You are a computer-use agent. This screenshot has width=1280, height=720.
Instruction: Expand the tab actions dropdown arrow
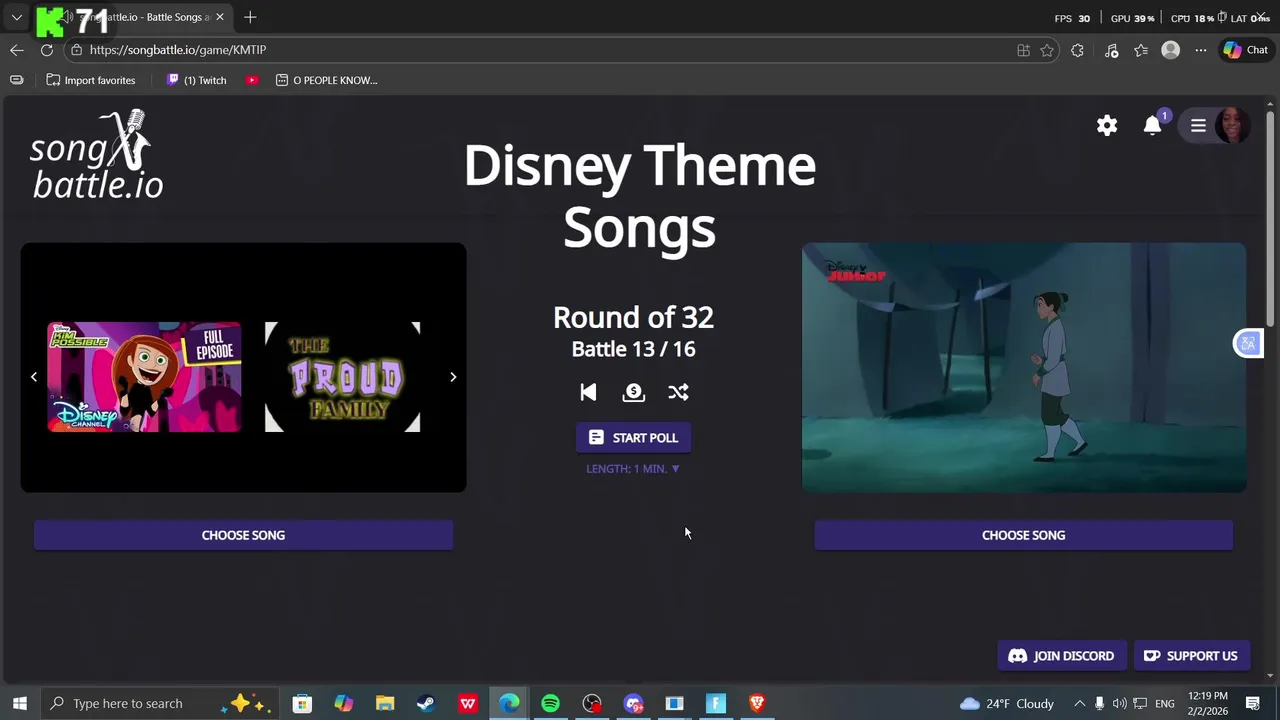[17, 17]
